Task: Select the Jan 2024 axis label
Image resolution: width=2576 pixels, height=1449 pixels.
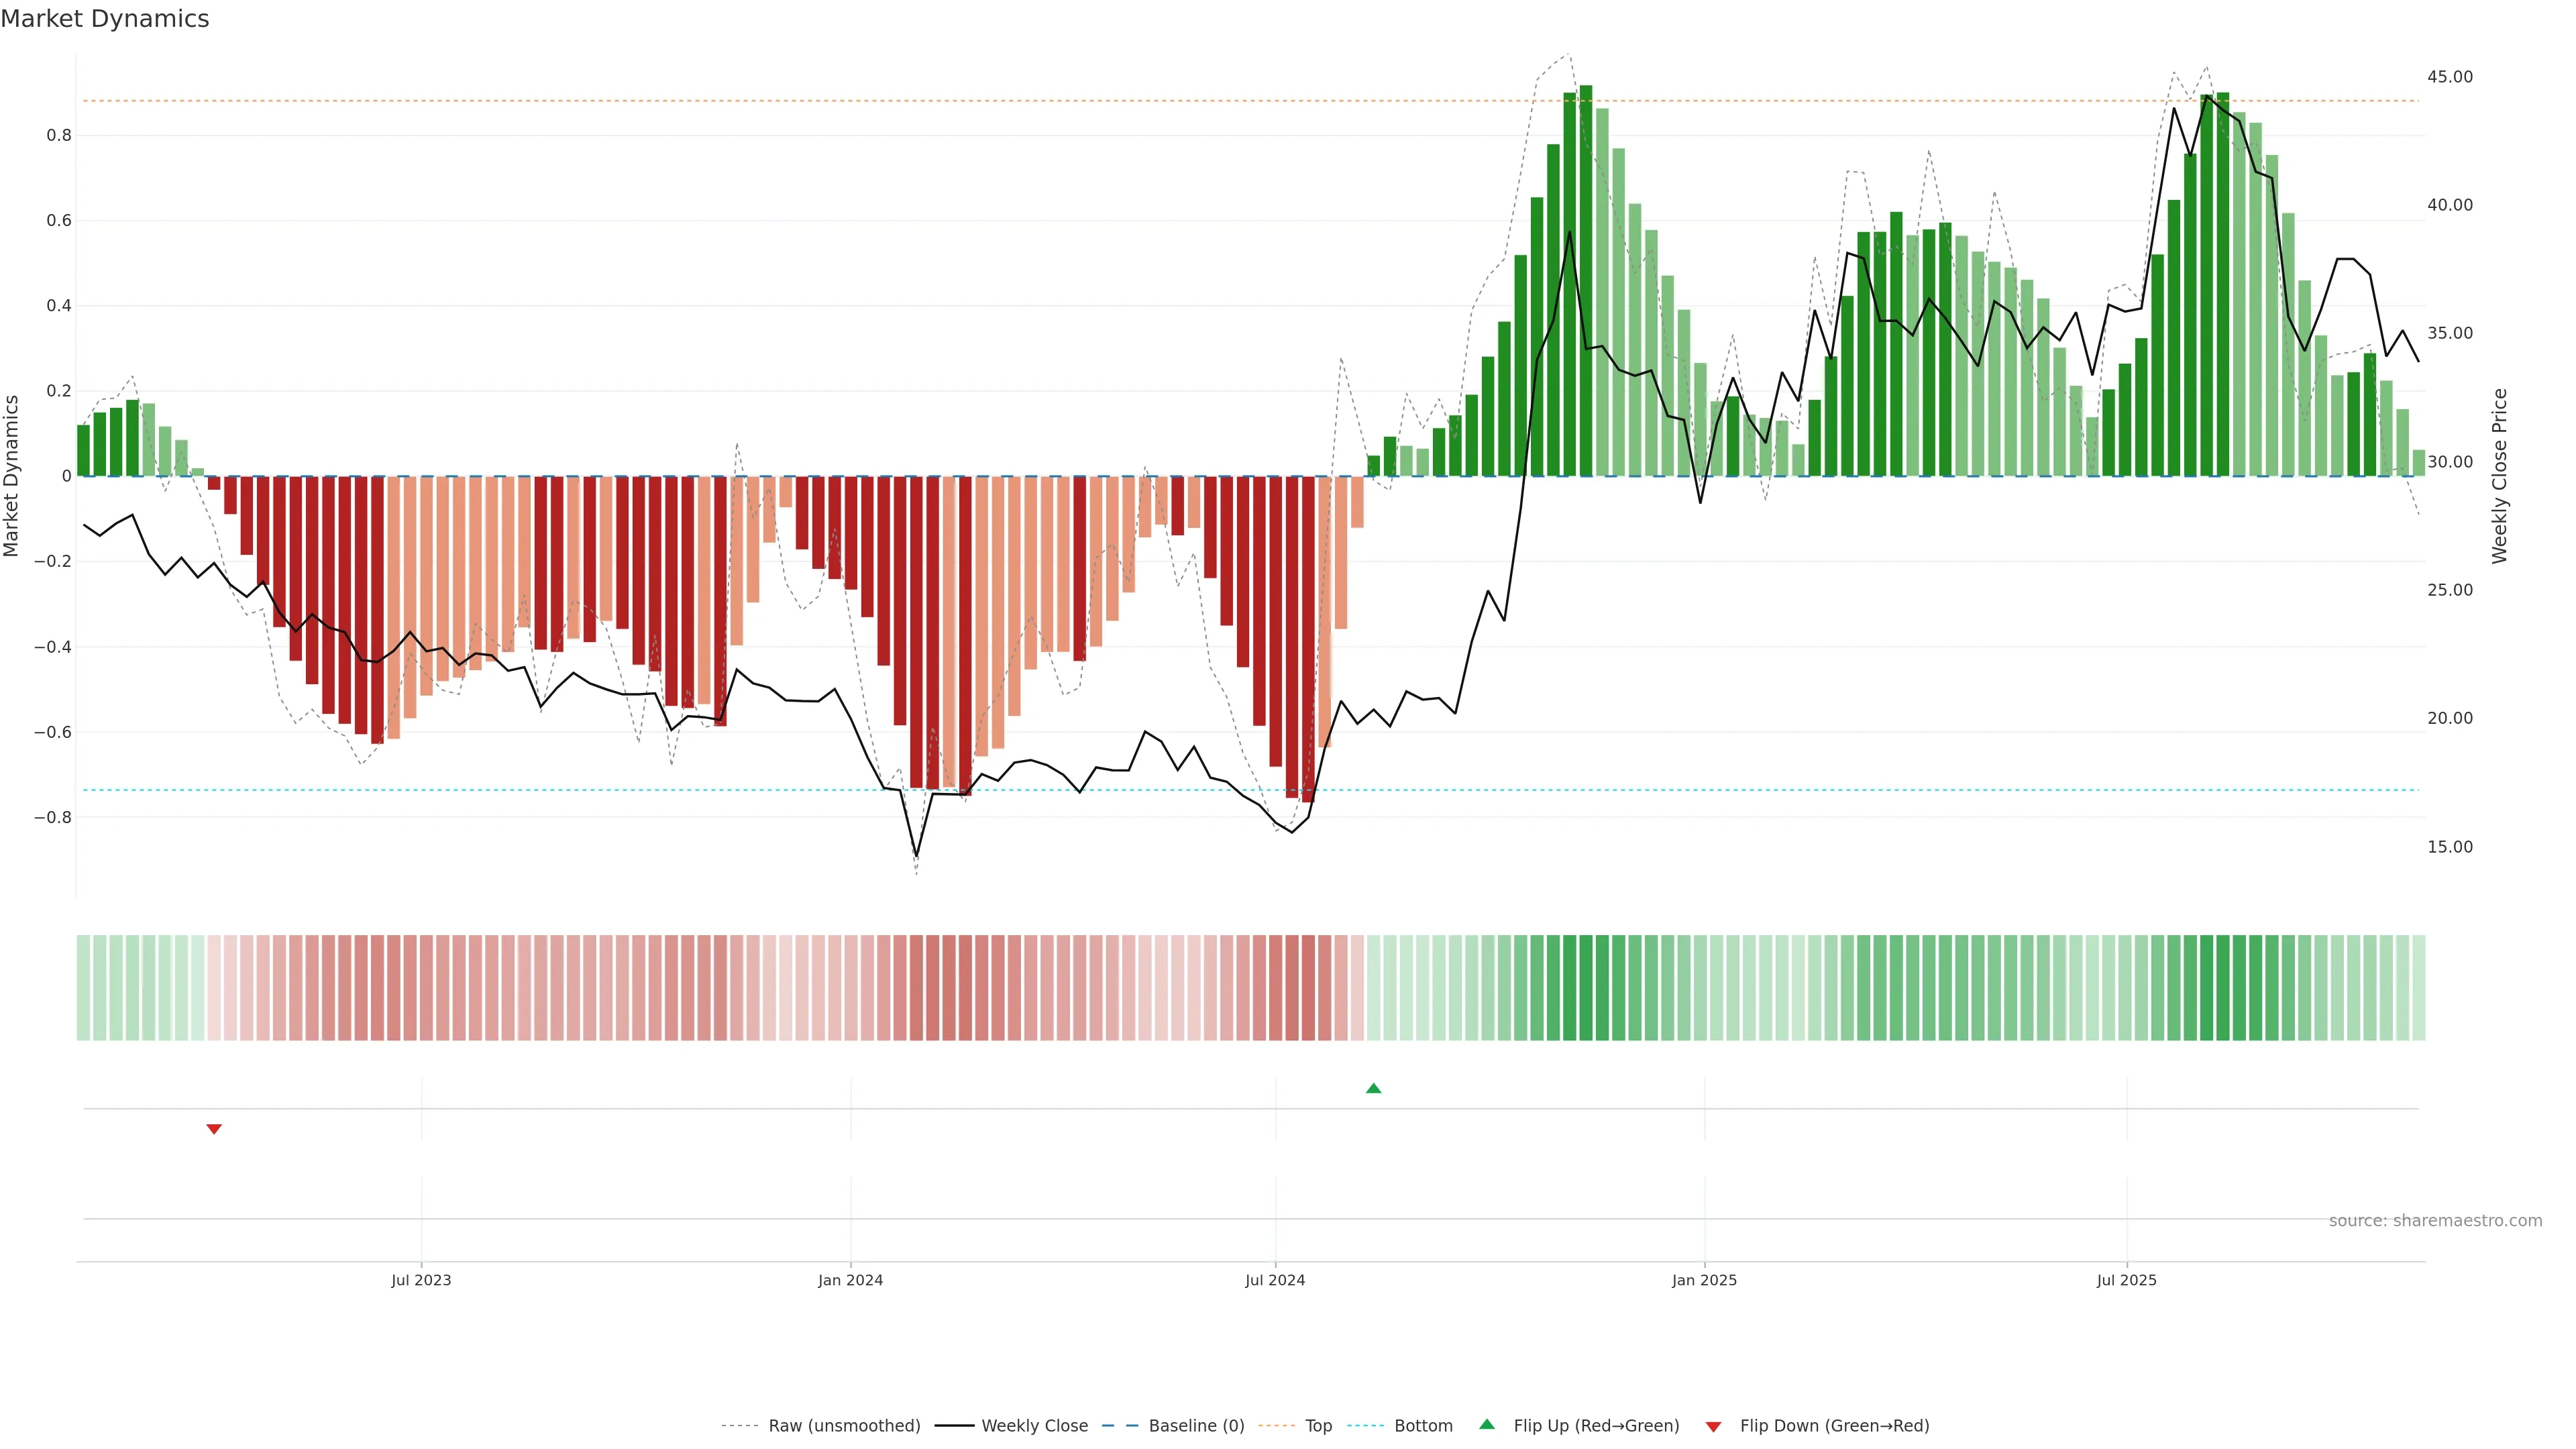Action: 850,1280
